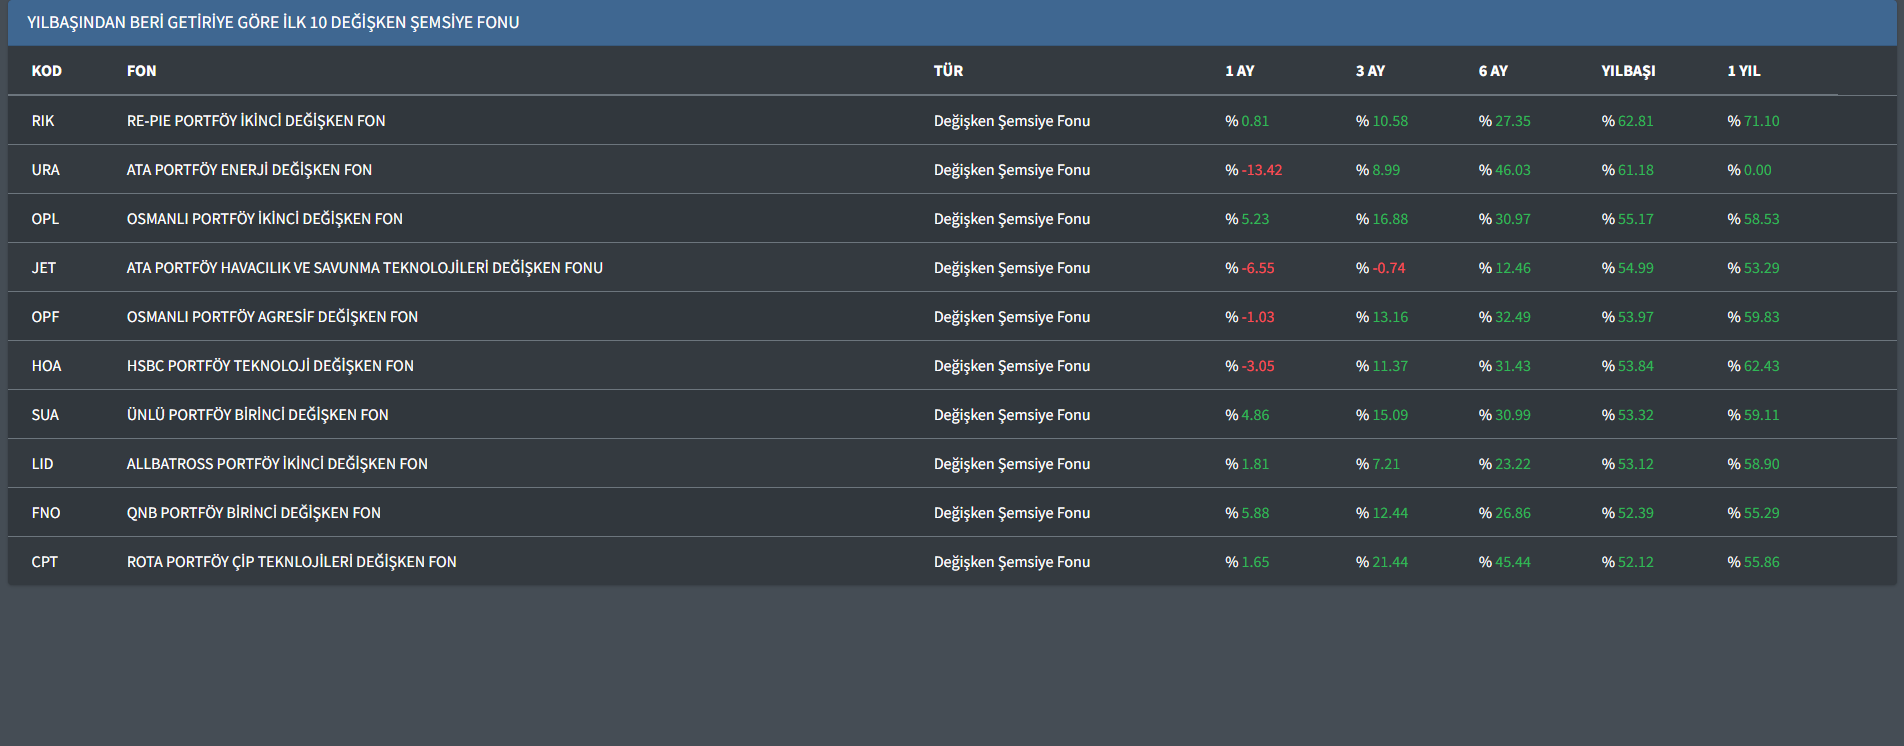Click the 1 YIL column header
This screenshot has height=746, width=1904.
[x=1743, y=71]
